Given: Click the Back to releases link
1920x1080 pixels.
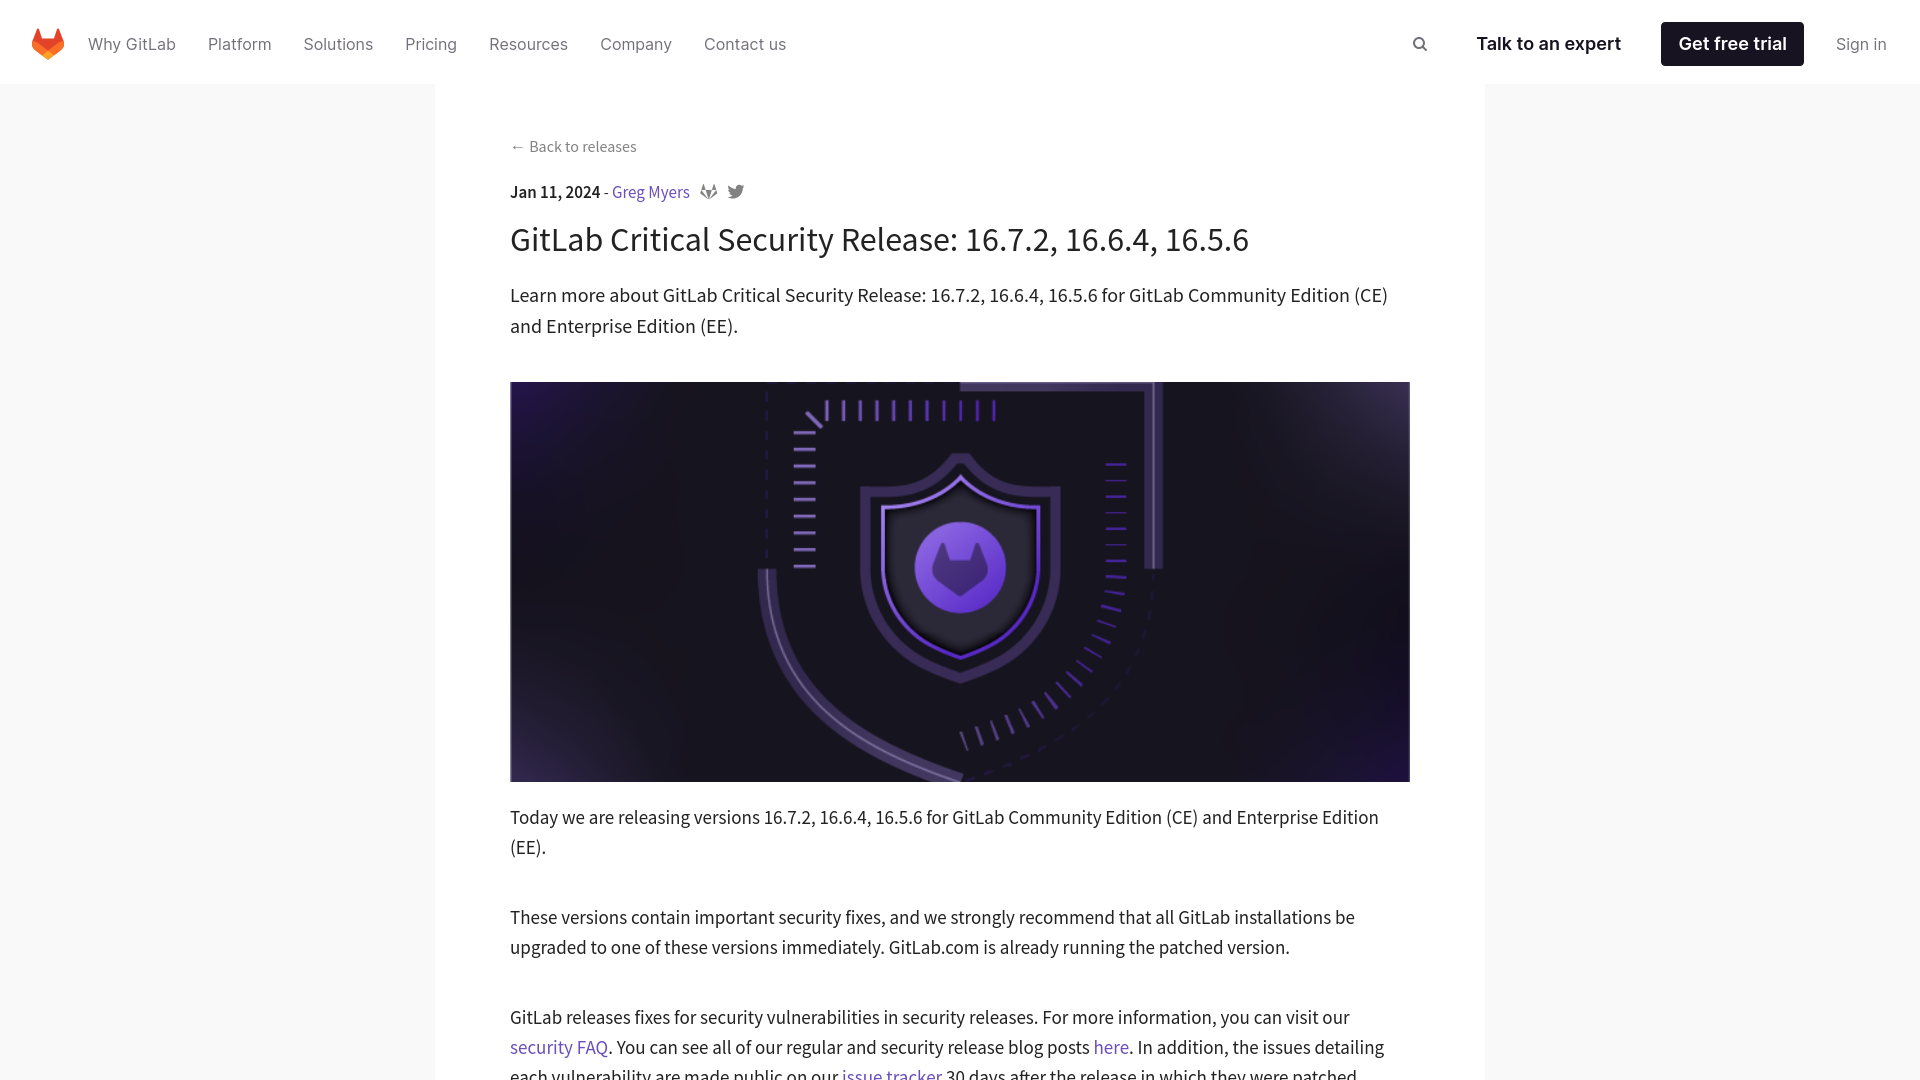Looking at the screenshot, I should point(574,145).
